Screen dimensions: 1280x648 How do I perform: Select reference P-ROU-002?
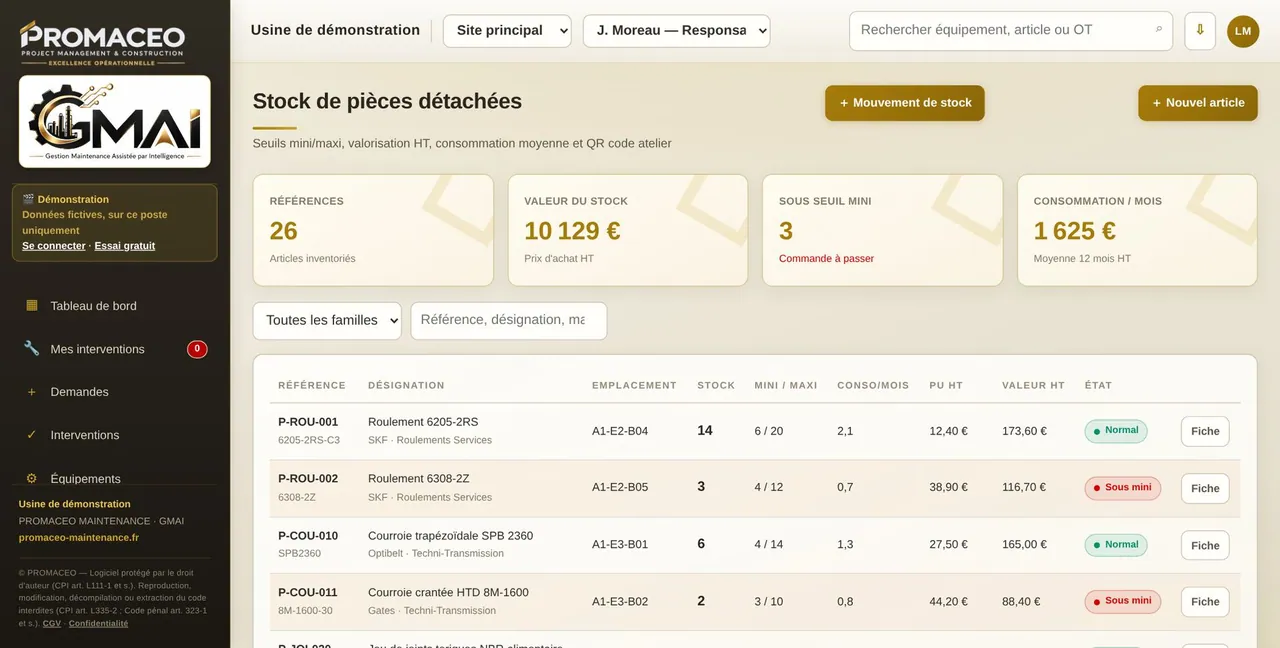(x=308, y=479)
